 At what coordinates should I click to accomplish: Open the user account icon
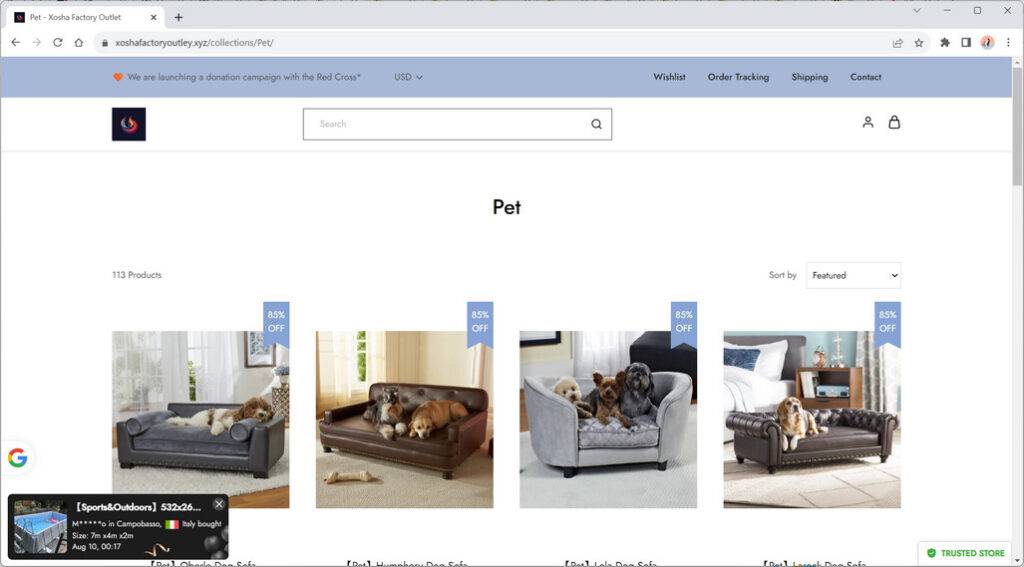tap(868, 122)
